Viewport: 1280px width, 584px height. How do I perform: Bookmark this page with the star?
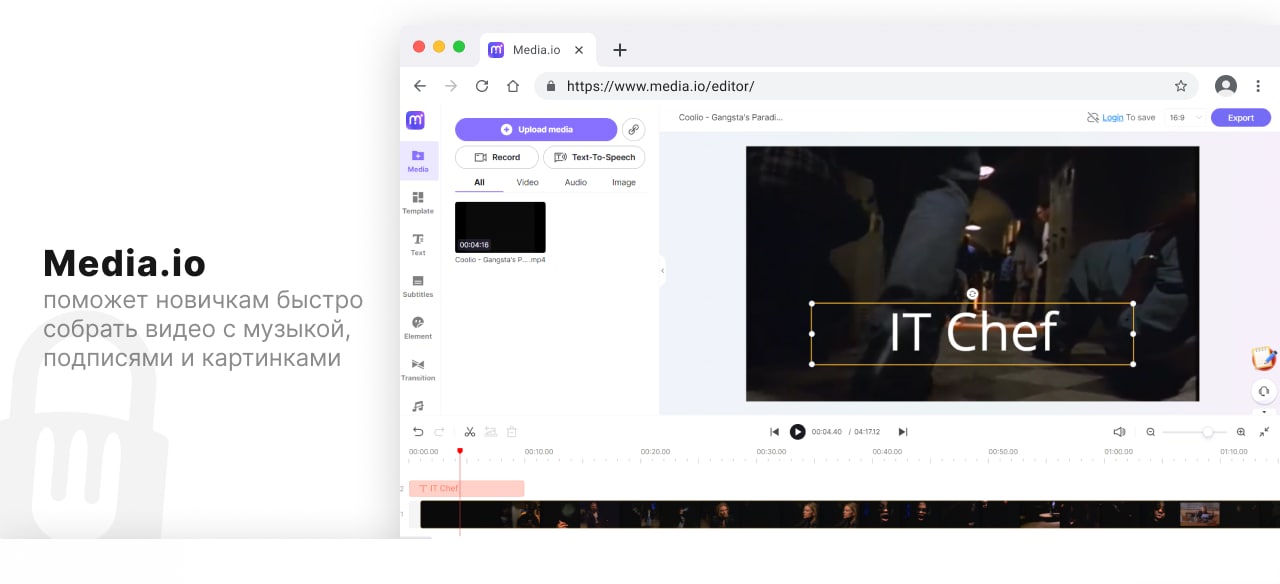(x=1181, y=86)
